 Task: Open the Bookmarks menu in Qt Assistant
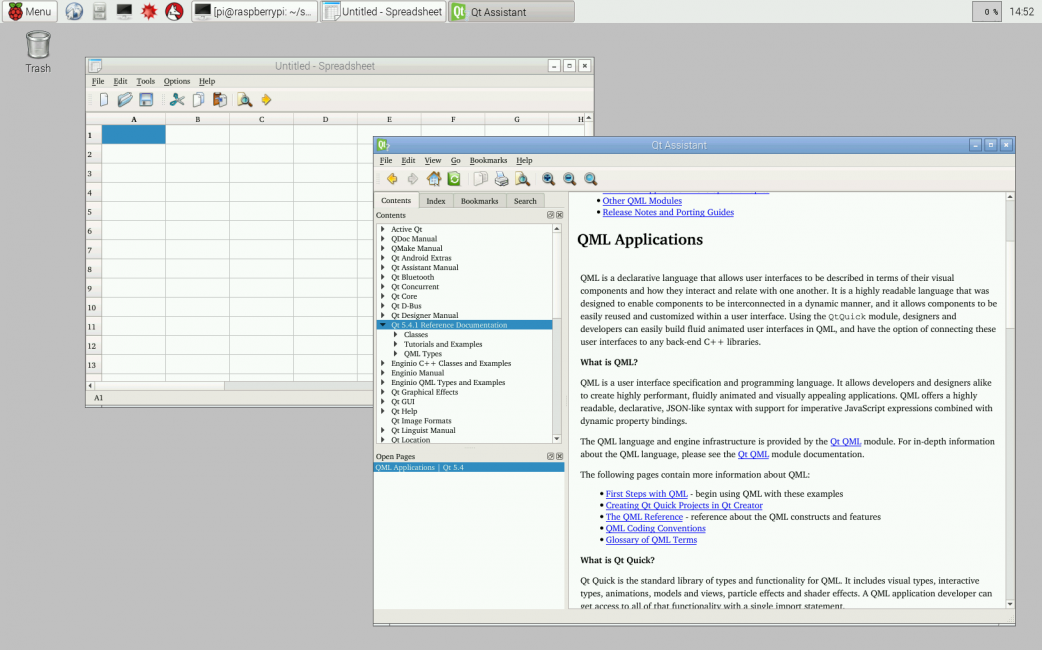click(488, 160)
